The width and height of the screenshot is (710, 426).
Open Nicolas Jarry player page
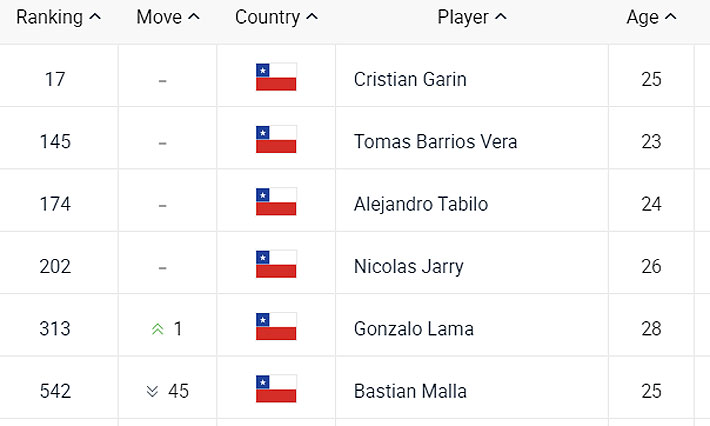(408, 266)
